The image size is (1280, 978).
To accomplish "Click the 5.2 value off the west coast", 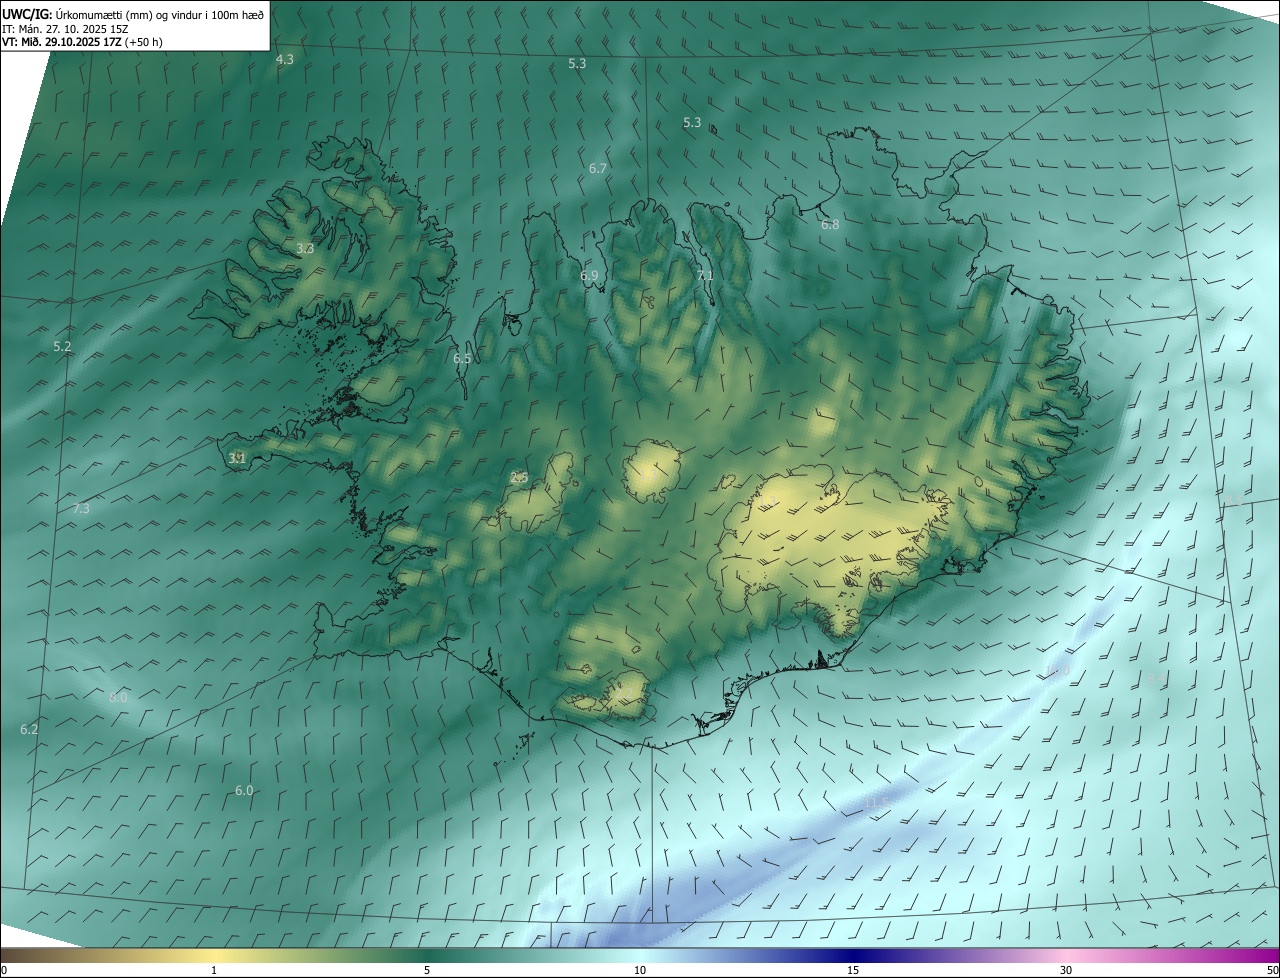I will pos(62,347).
